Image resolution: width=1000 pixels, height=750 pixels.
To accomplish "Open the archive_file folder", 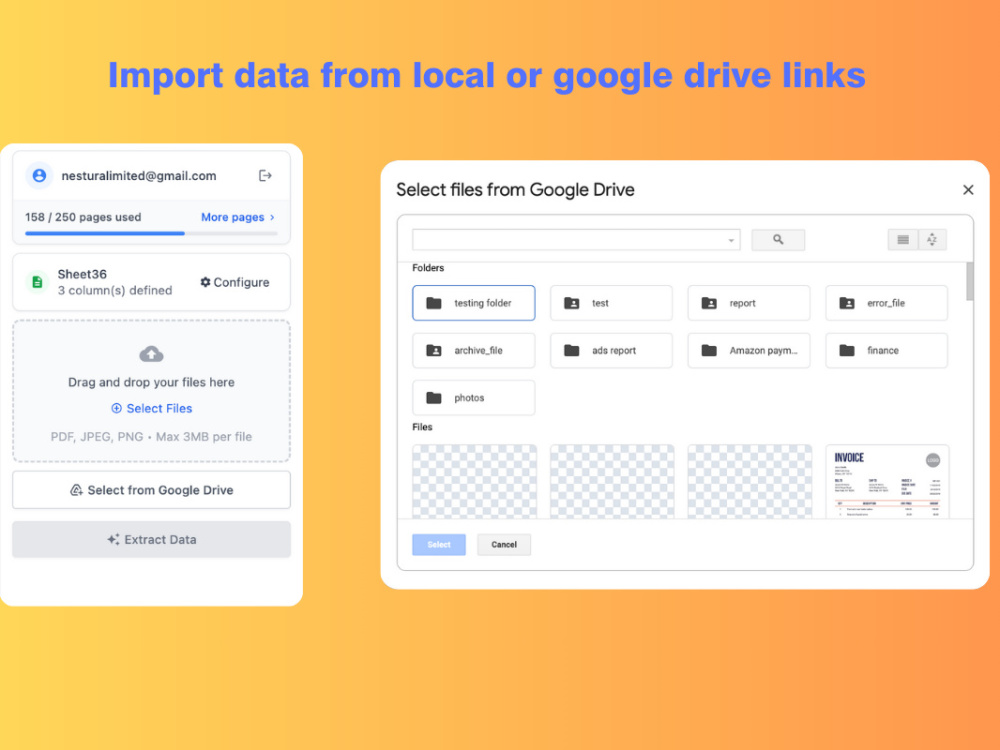I will (474, 350).
